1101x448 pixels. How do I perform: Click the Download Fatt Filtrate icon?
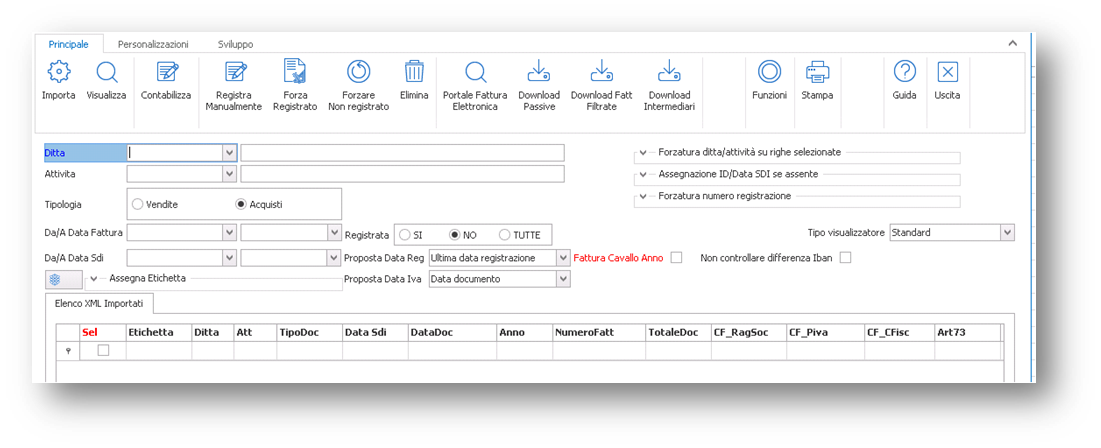coord(601,72)
